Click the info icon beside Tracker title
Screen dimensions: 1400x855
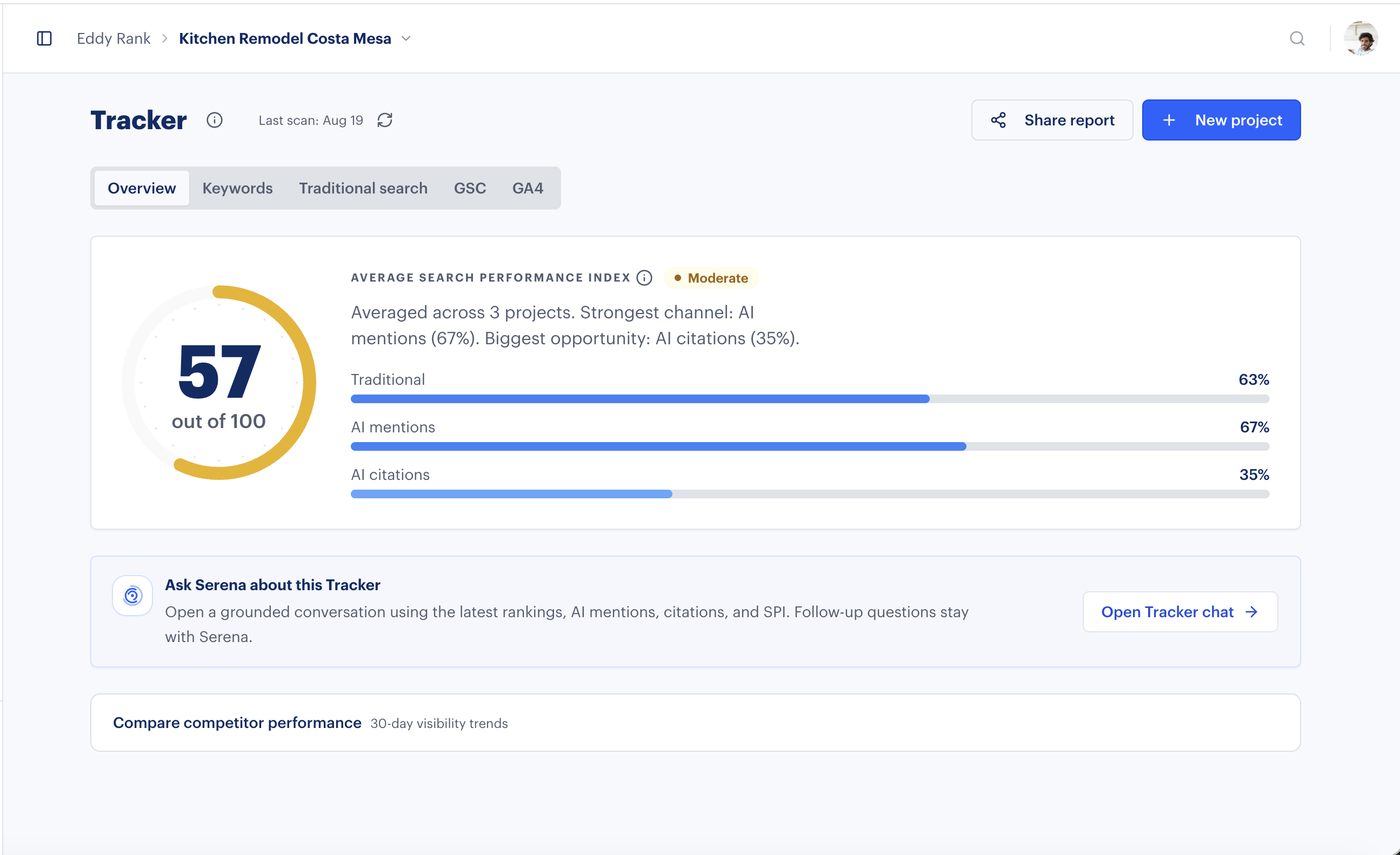tap(214, 120)
